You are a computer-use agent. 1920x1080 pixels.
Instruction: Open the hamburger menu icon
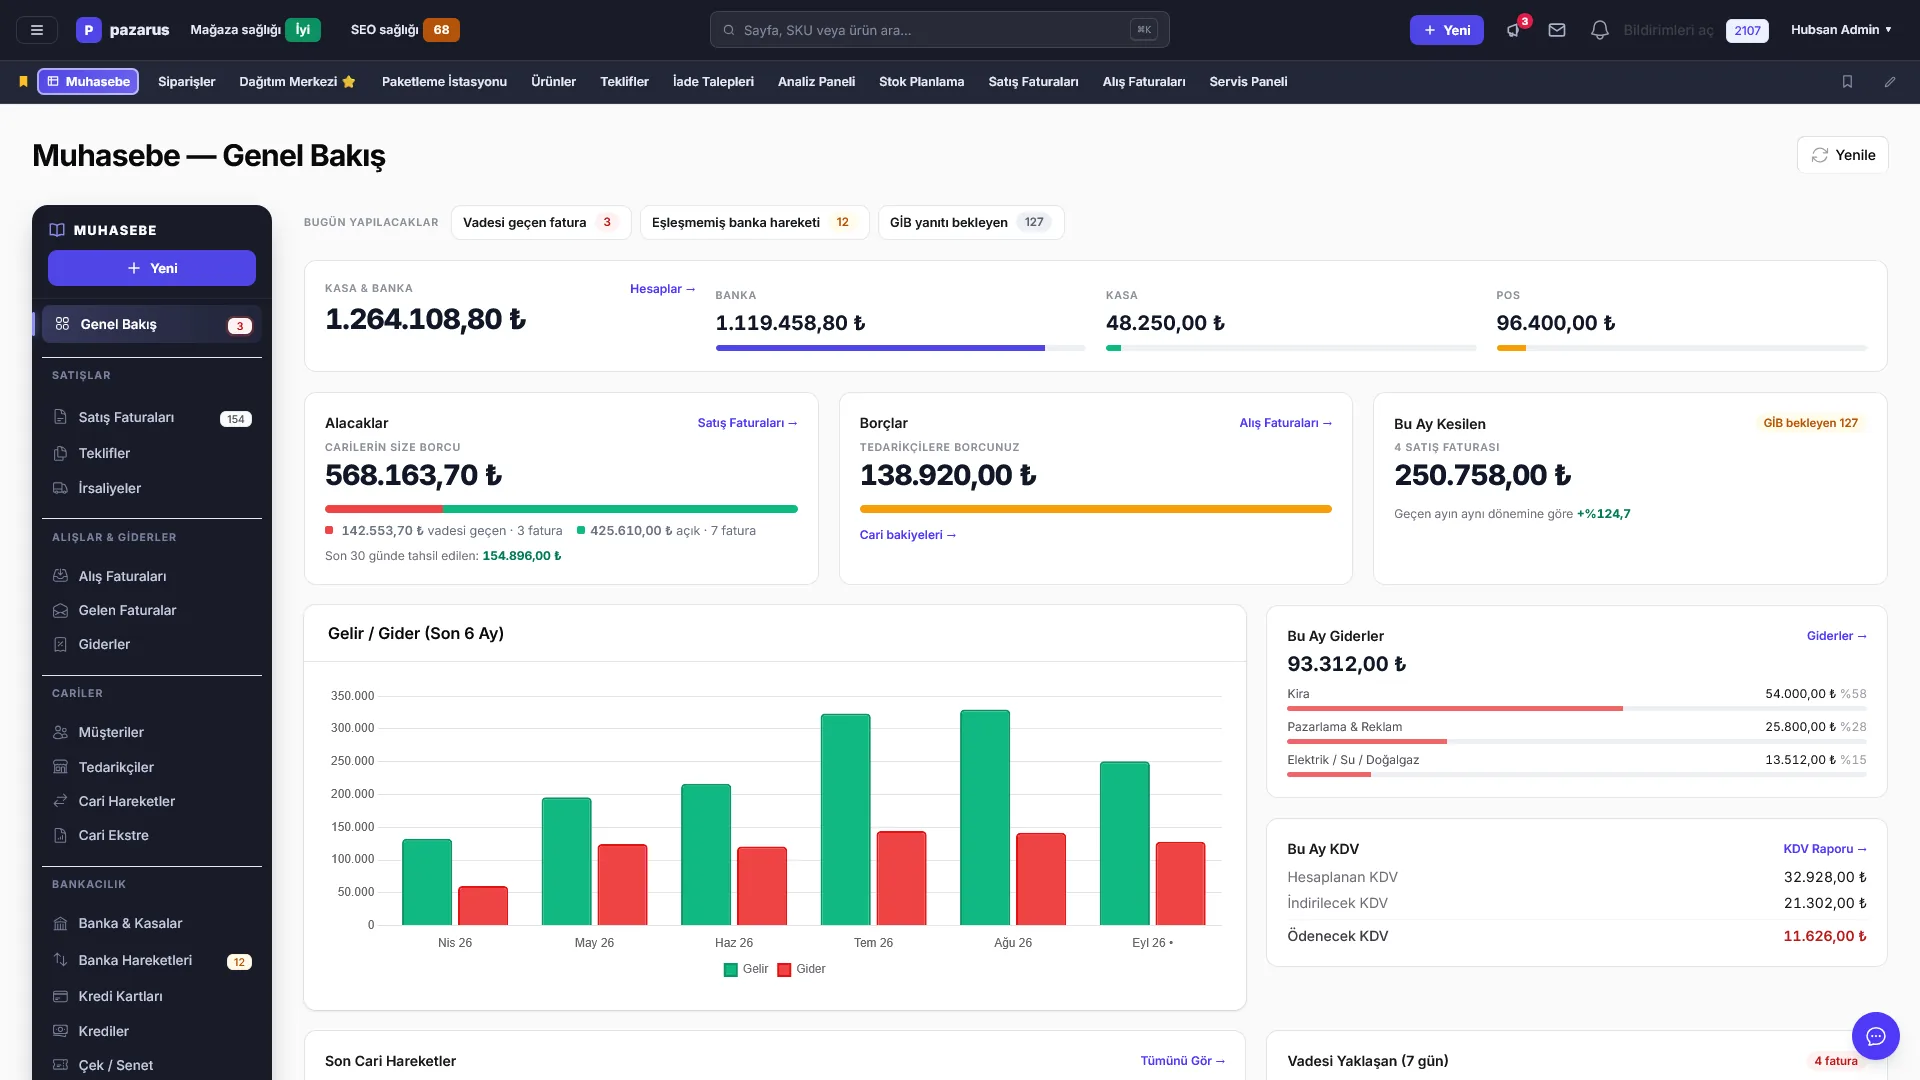(x=37, y=30)
